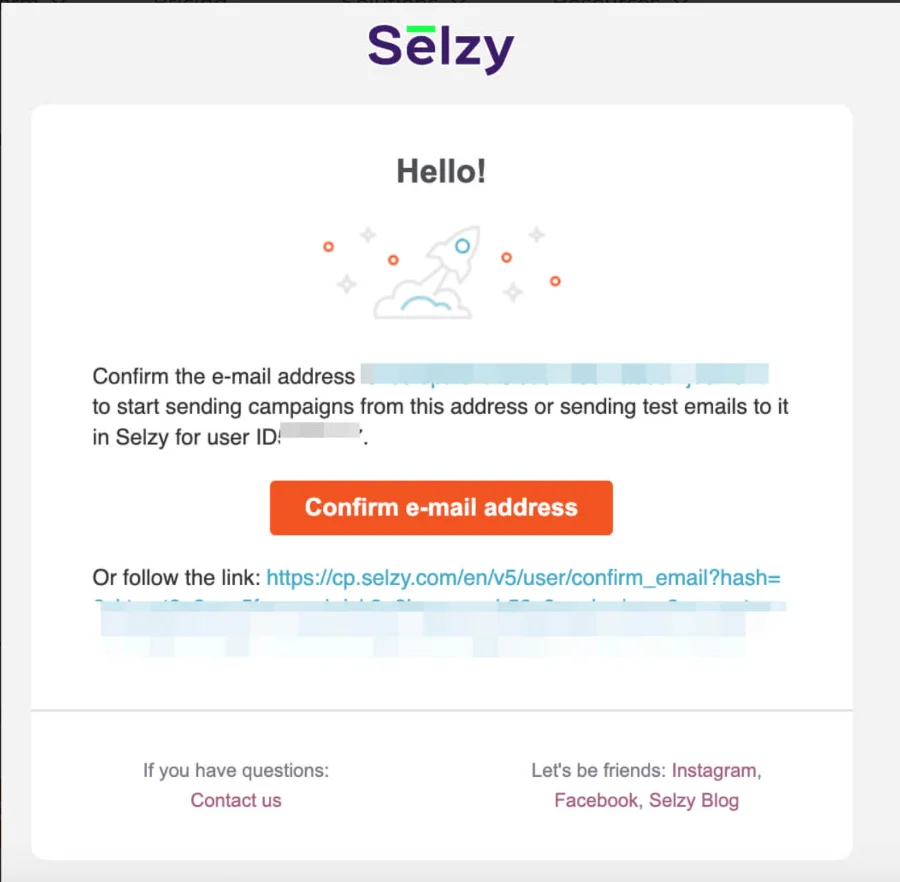This screenshot has width=900, height=882.
Task: Click the blurred user ID value
Action: coord(321,436)
